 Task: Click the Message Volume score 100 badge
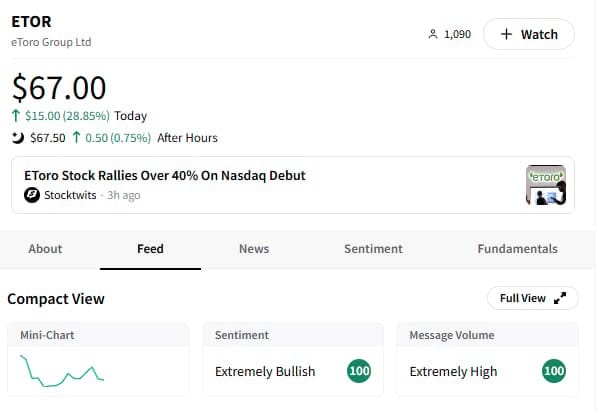[554, 371]
